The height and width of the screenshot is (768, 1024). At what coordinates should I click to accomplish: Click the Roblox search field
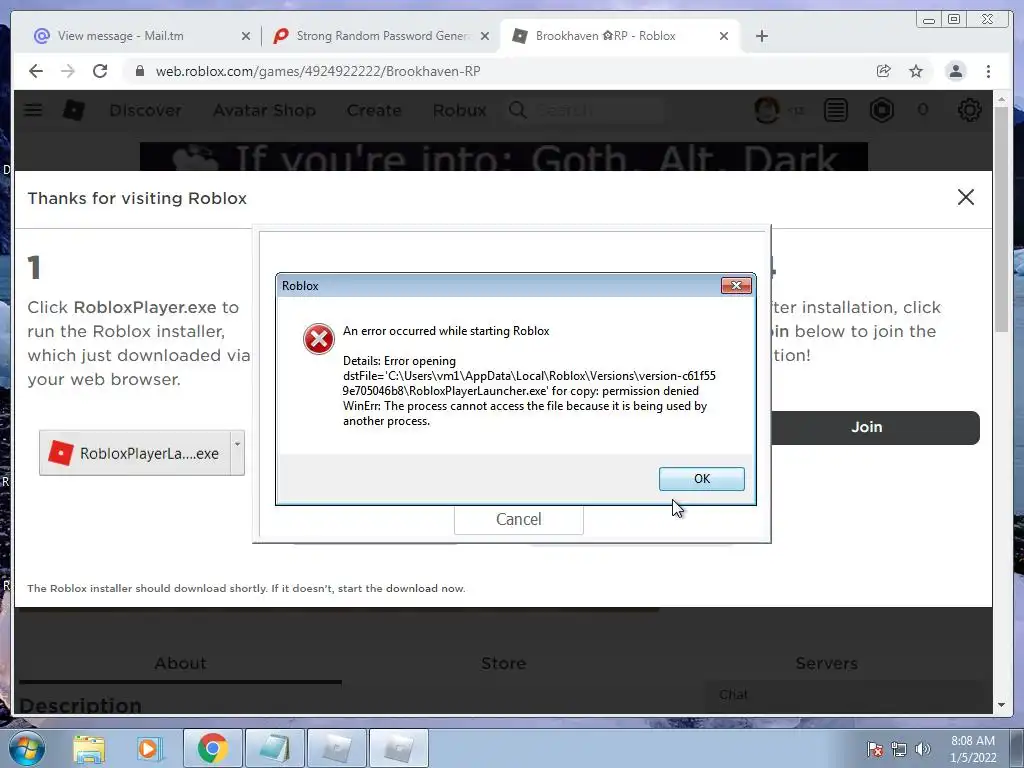(x=586, y=110)
